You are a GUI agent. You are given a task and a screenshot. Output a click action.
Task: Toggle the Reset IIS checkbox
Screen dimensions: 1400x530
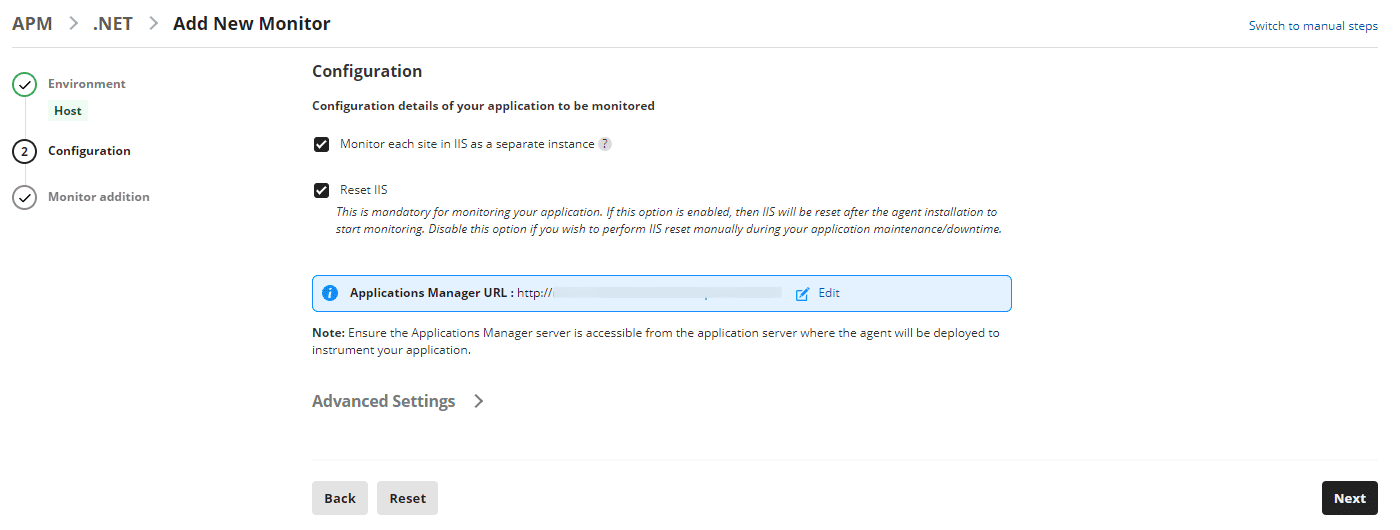322,190
